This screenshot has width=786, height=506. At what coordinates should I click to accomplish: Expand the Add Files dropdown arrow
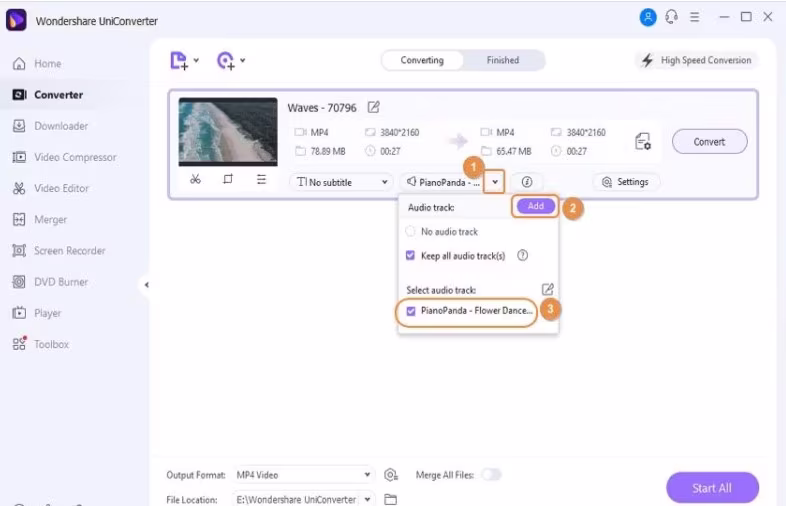pos(196,60)
